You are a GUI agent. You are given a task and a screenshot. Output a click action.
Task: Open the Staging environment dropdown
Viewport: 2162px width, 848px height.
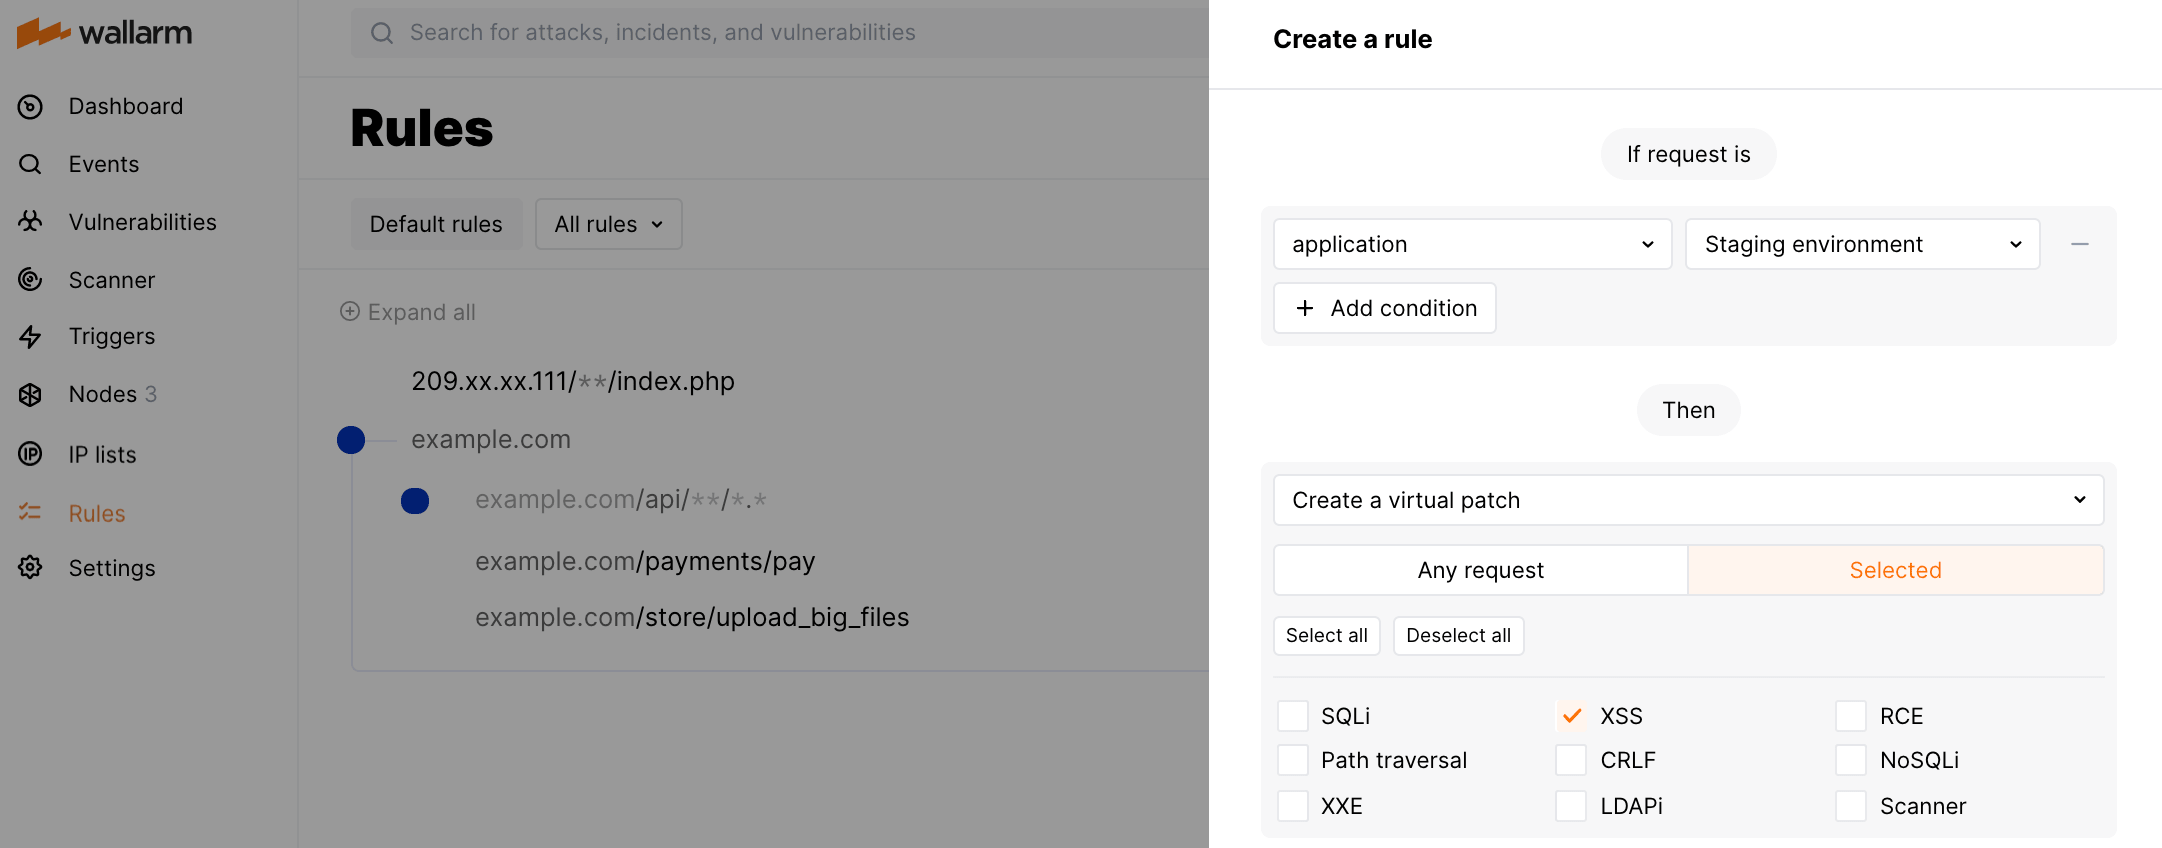click(1861, 245)
